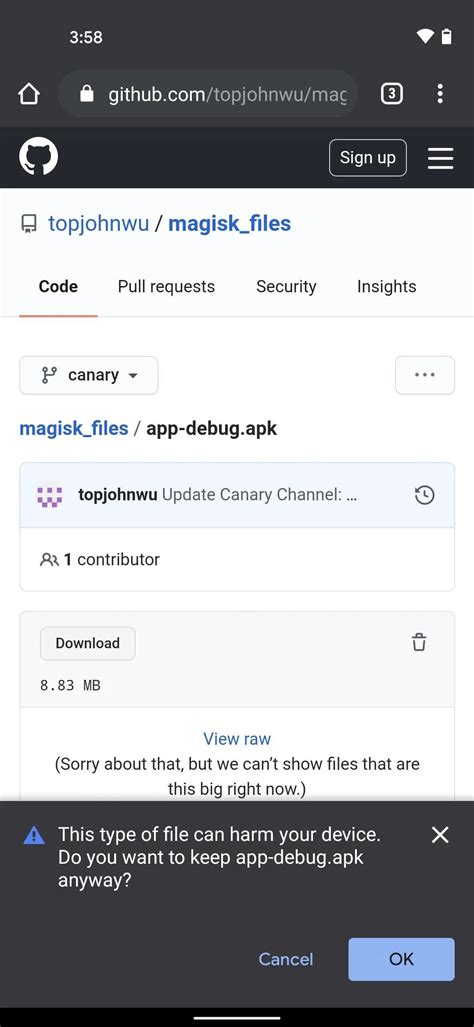Click the Sign up button
Image resolution: width=474 pixels, height=1027 pixels.
(x=368, y=158)
